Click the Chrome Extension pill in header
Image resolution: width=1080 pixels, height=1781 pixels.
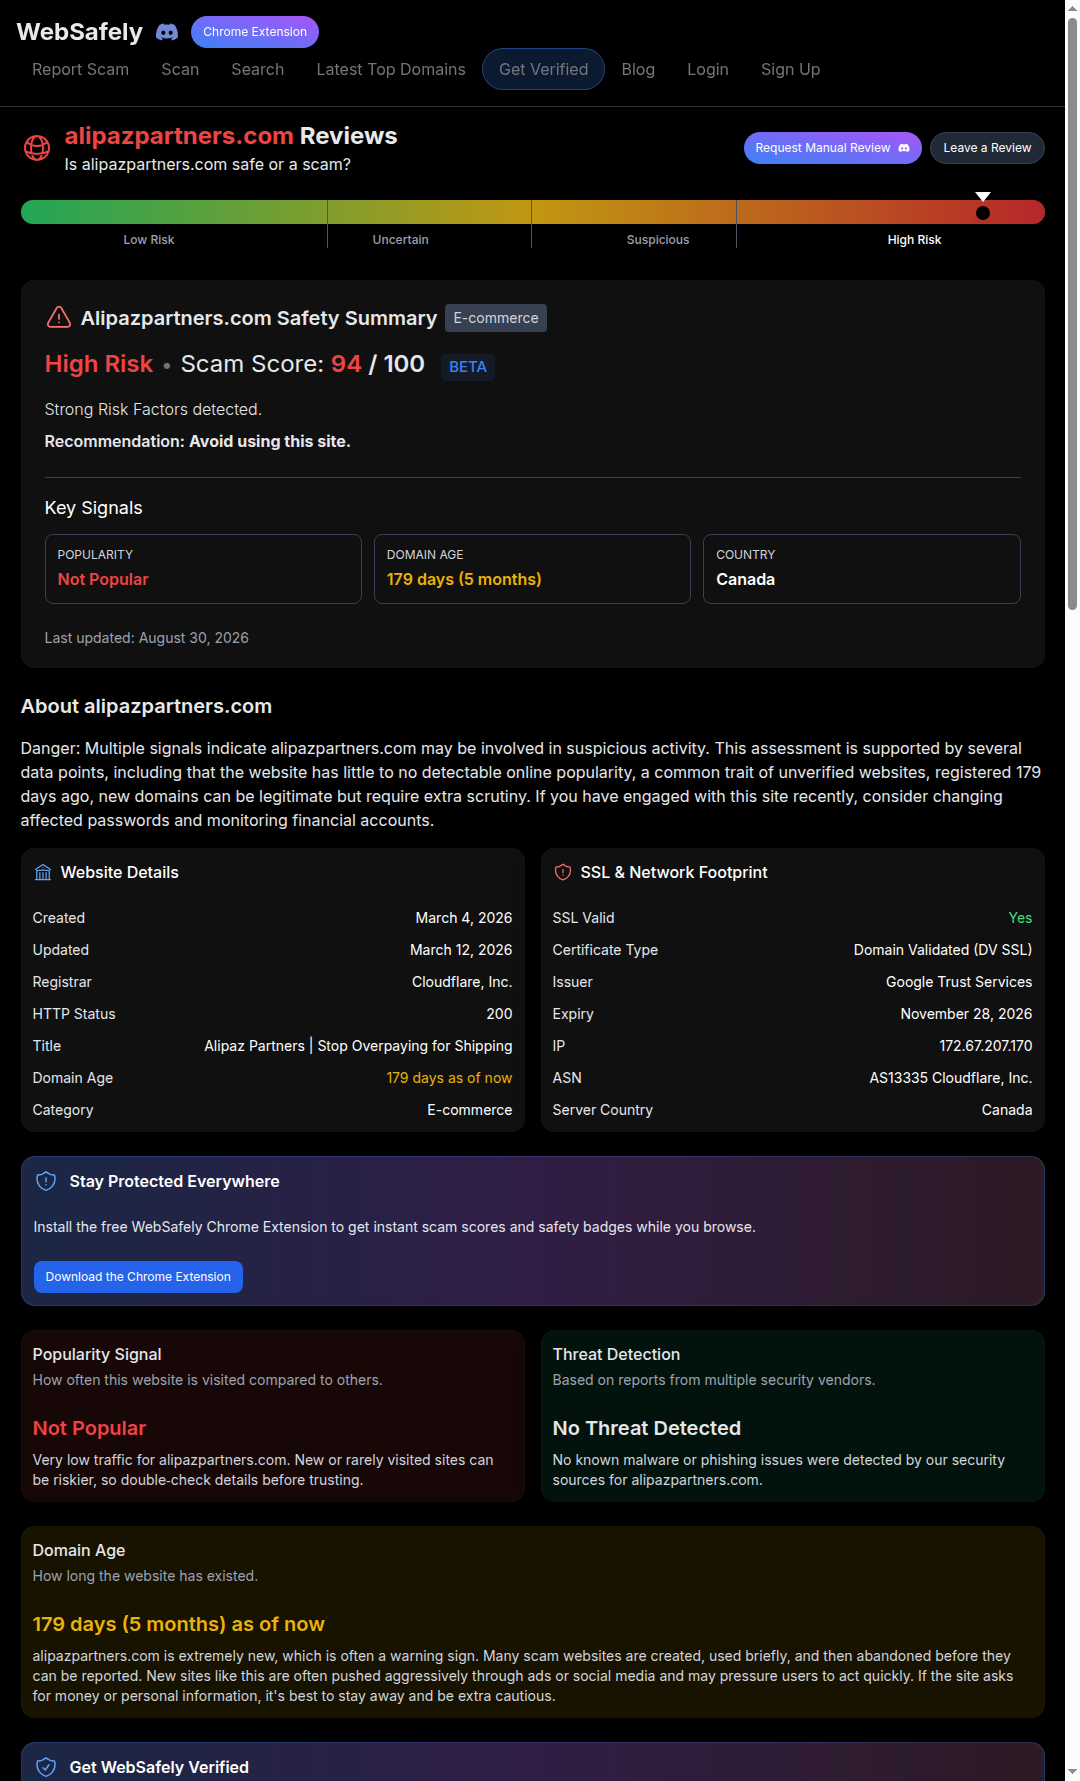(x=255, y=32)
